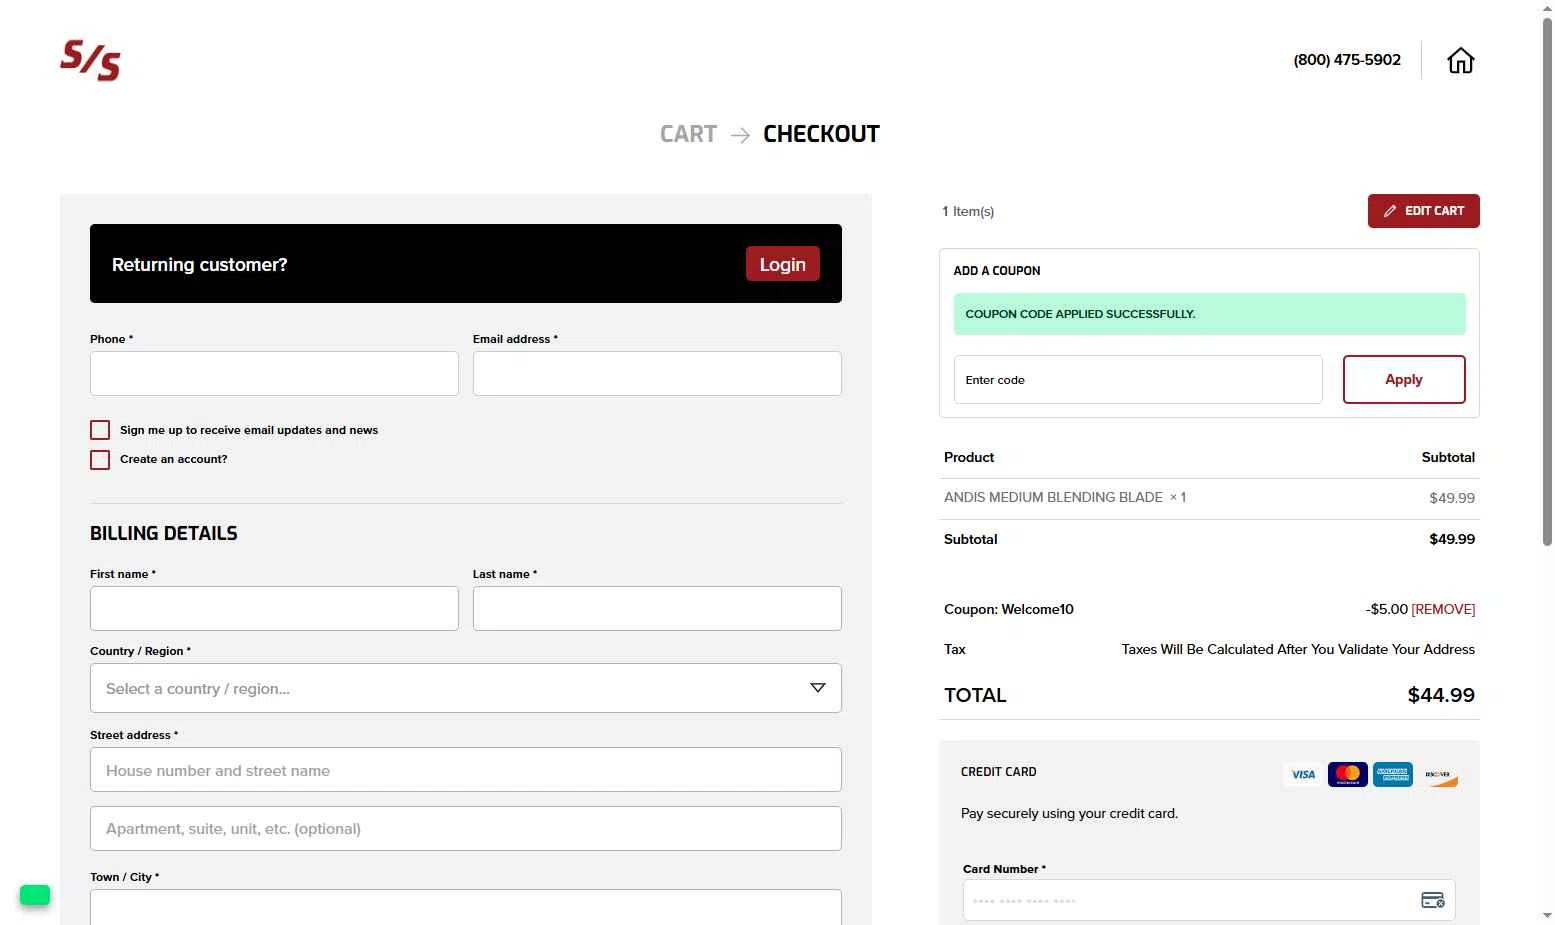The image size is (1555, 925).
Task: Click the ANDIS MEDIUM BLENDING BLADE product row
Action: [1210, 498]
